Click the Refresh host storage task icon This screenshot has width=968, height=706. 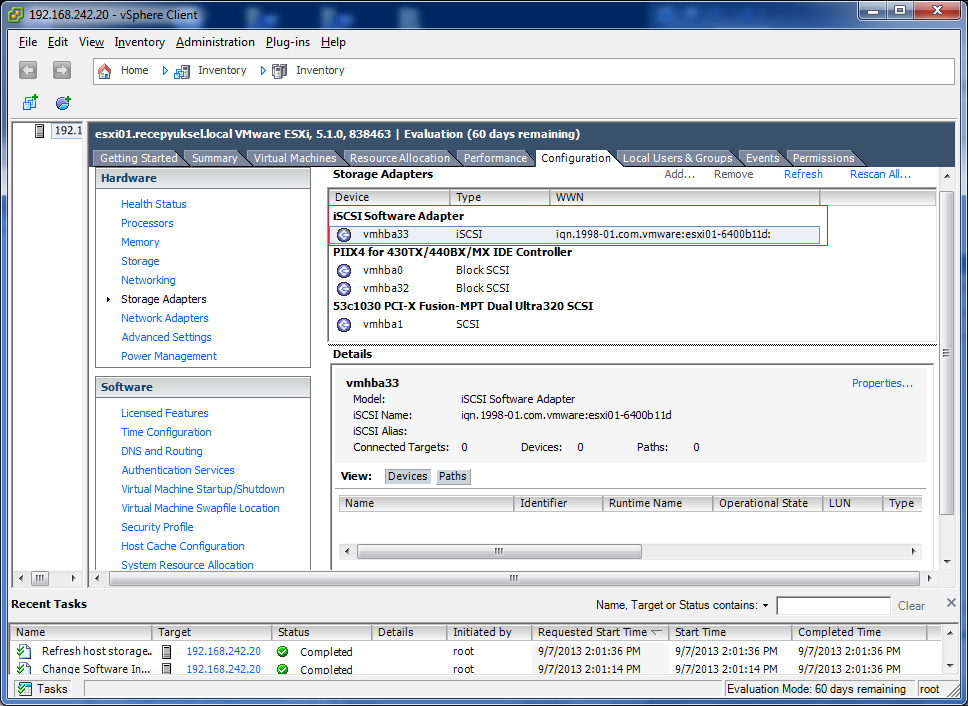pos(23,650)
